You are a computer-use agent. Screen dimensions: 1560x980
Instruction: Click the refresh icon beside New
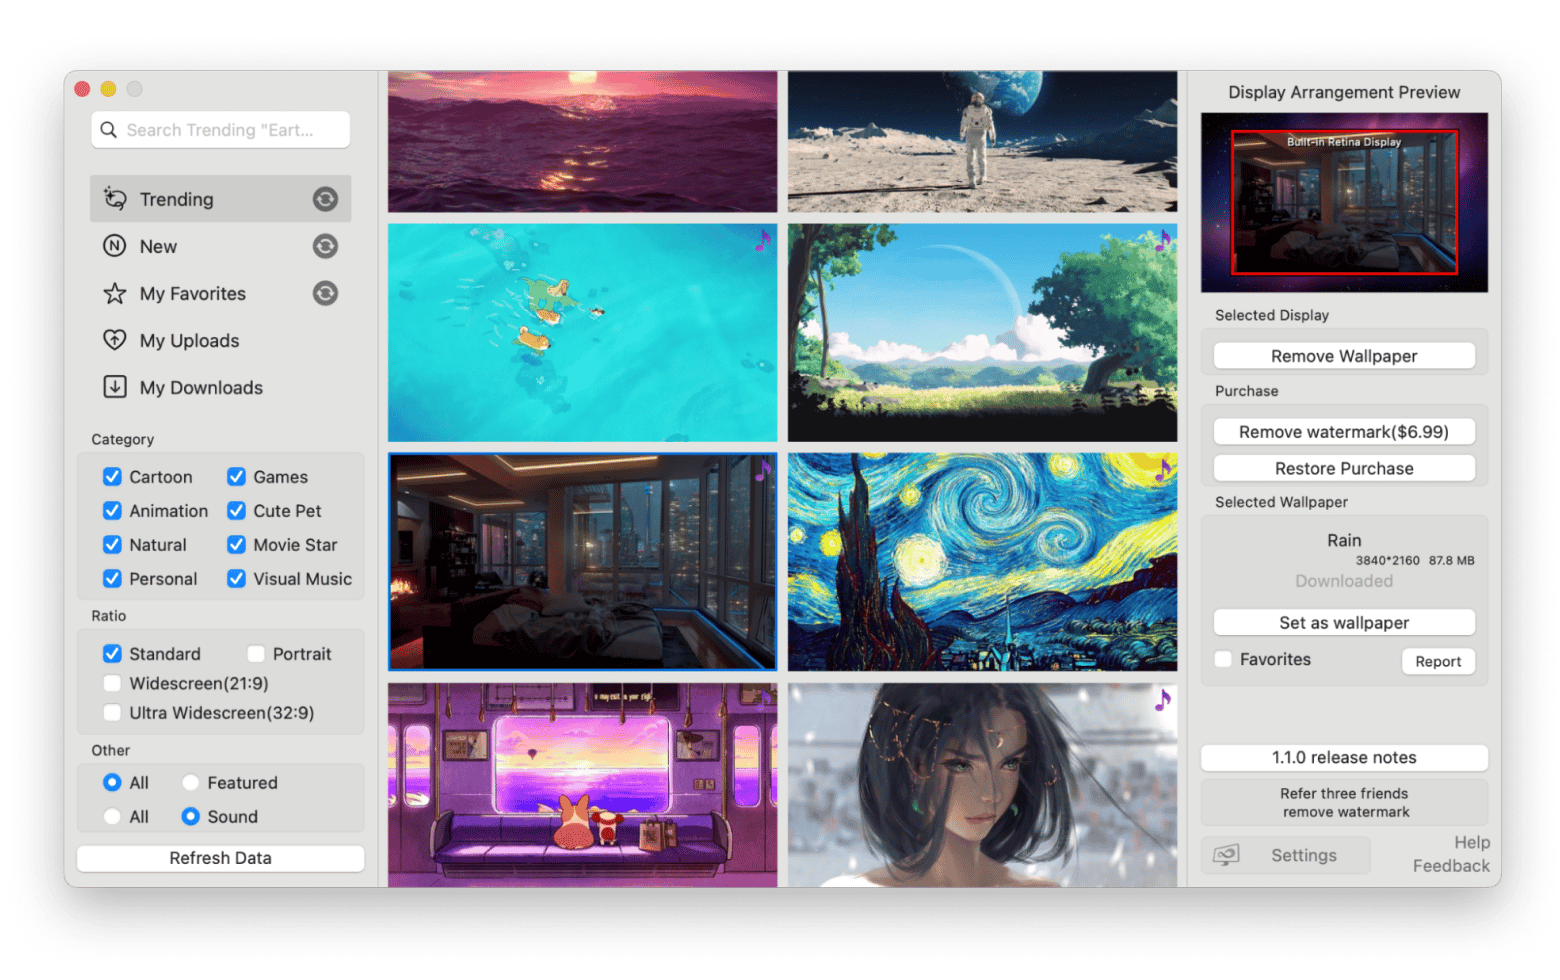click(x=325, y=246)
